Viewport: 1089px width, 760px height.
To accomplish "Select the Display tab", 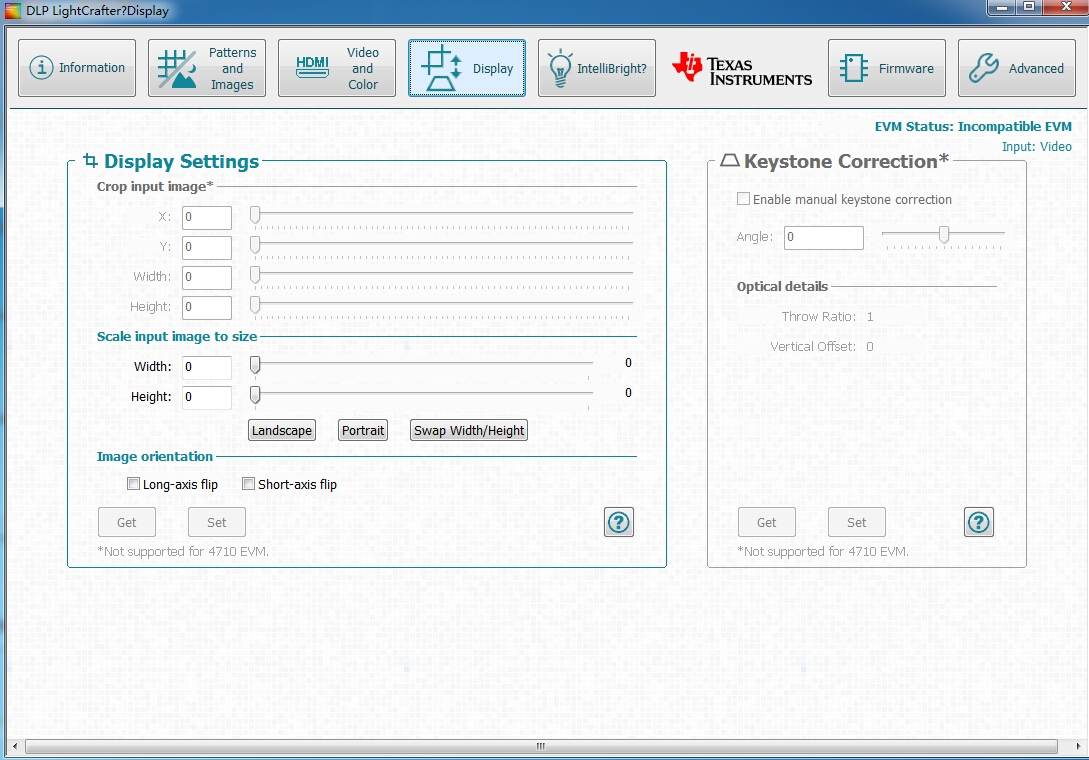I will (467, 68).
